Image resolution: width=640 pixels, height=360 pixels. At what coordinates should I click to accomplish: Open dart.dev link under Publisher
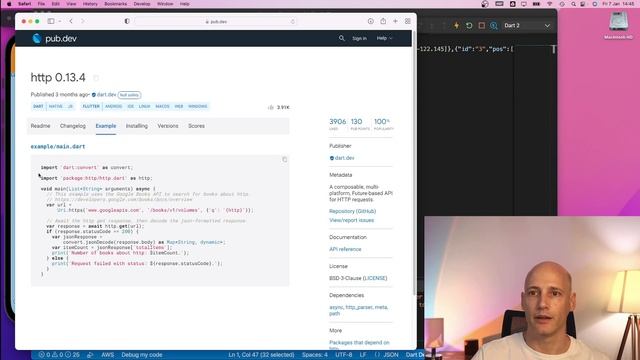(x=344, y=158)
